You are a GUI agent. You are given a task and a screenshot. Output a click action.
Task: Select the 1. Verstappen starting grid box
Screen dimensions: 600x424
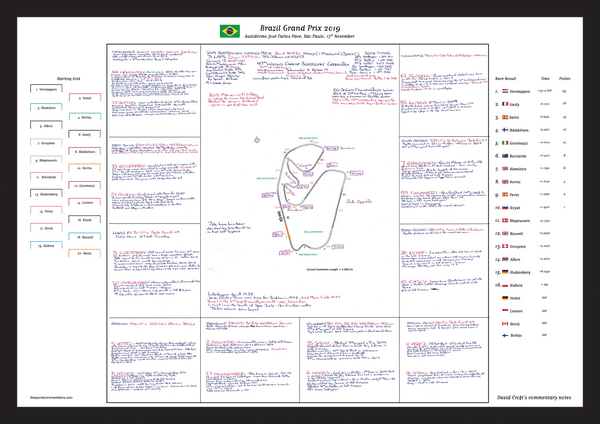[46, 89]
